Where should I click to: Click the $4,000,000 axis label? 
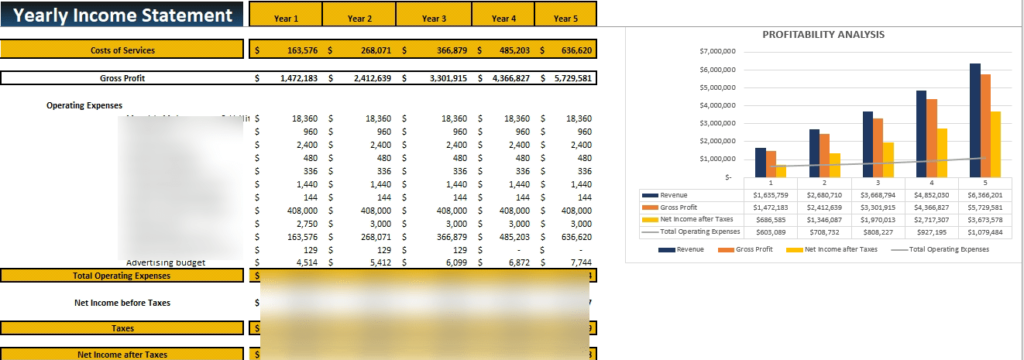coord(717,105)
